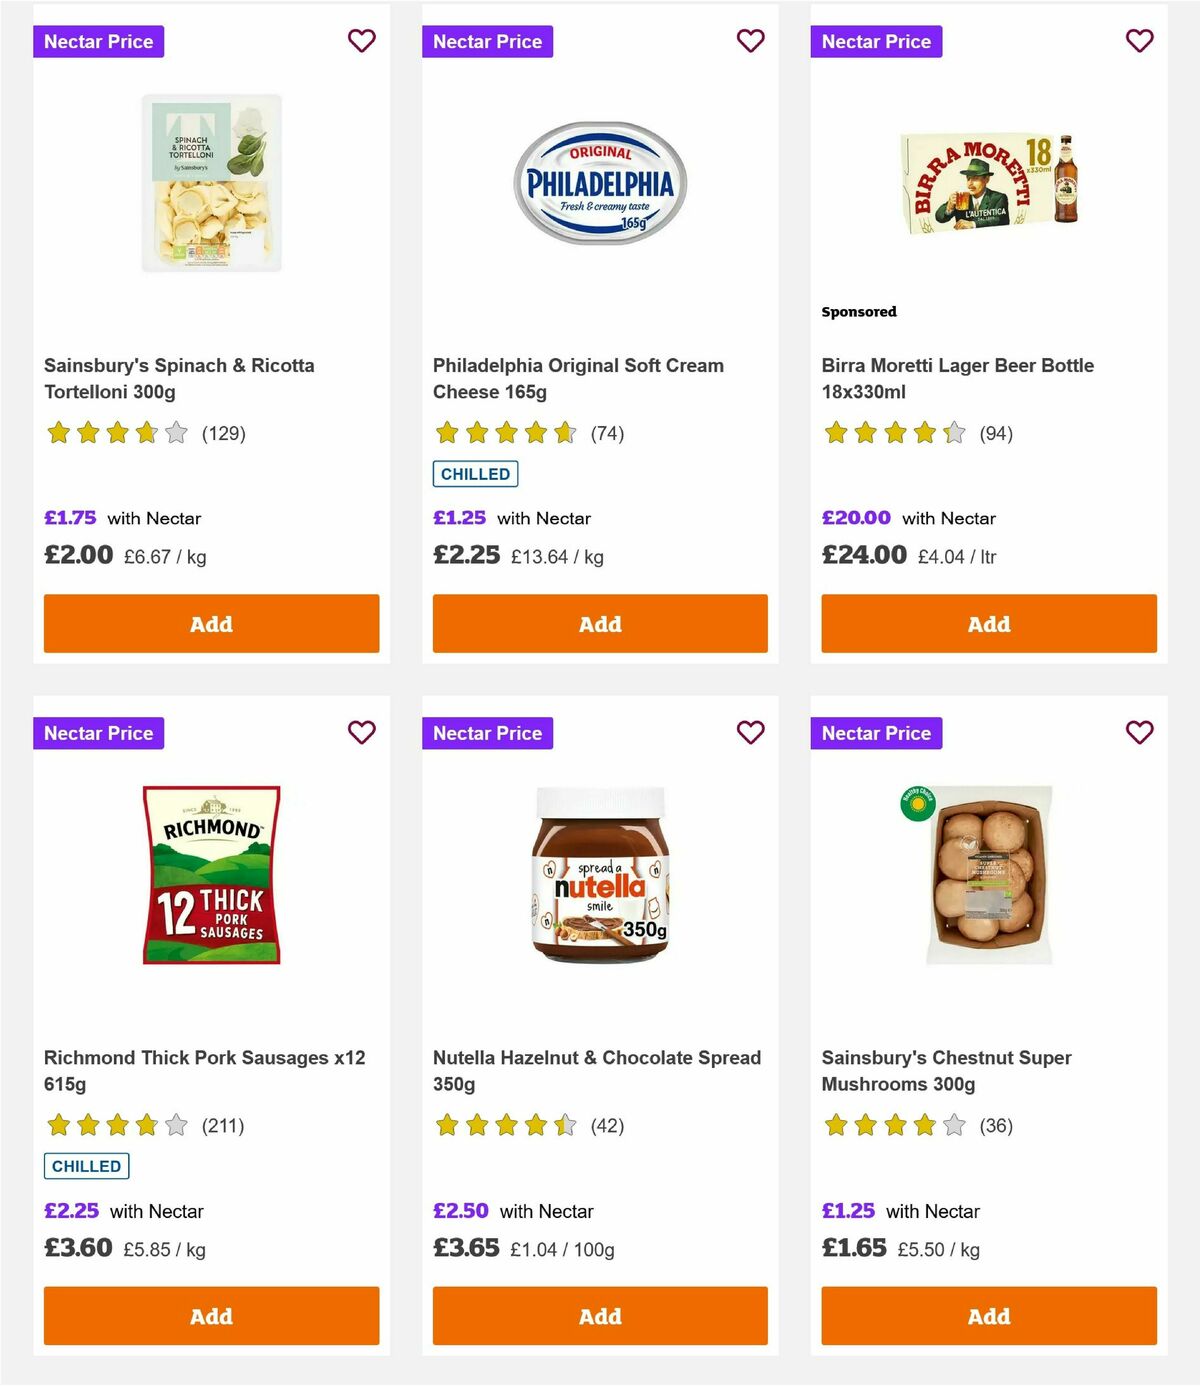Click the Nutella jar product image

(599, 873)
